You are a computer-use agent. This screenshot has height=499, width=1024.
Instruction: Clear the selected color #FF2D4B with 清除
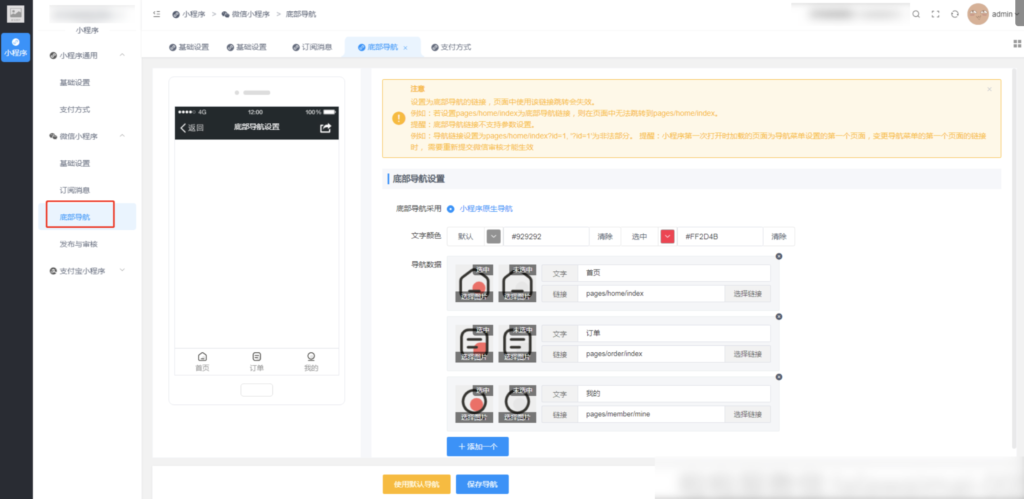[779, 236]
